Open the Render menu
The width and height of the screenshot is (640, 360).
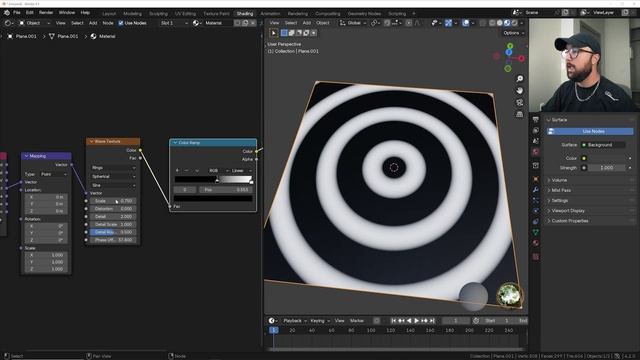pos(46,13)
